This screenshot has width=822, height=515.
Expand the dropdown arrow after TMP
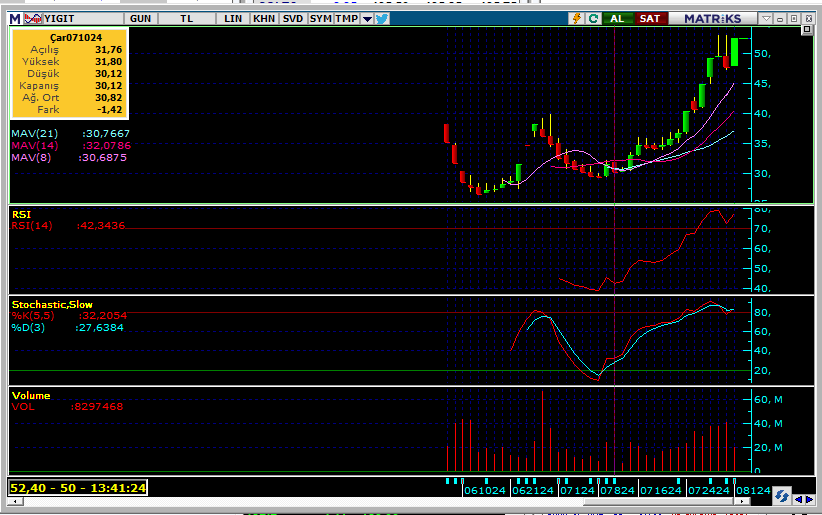coord(367,18)
